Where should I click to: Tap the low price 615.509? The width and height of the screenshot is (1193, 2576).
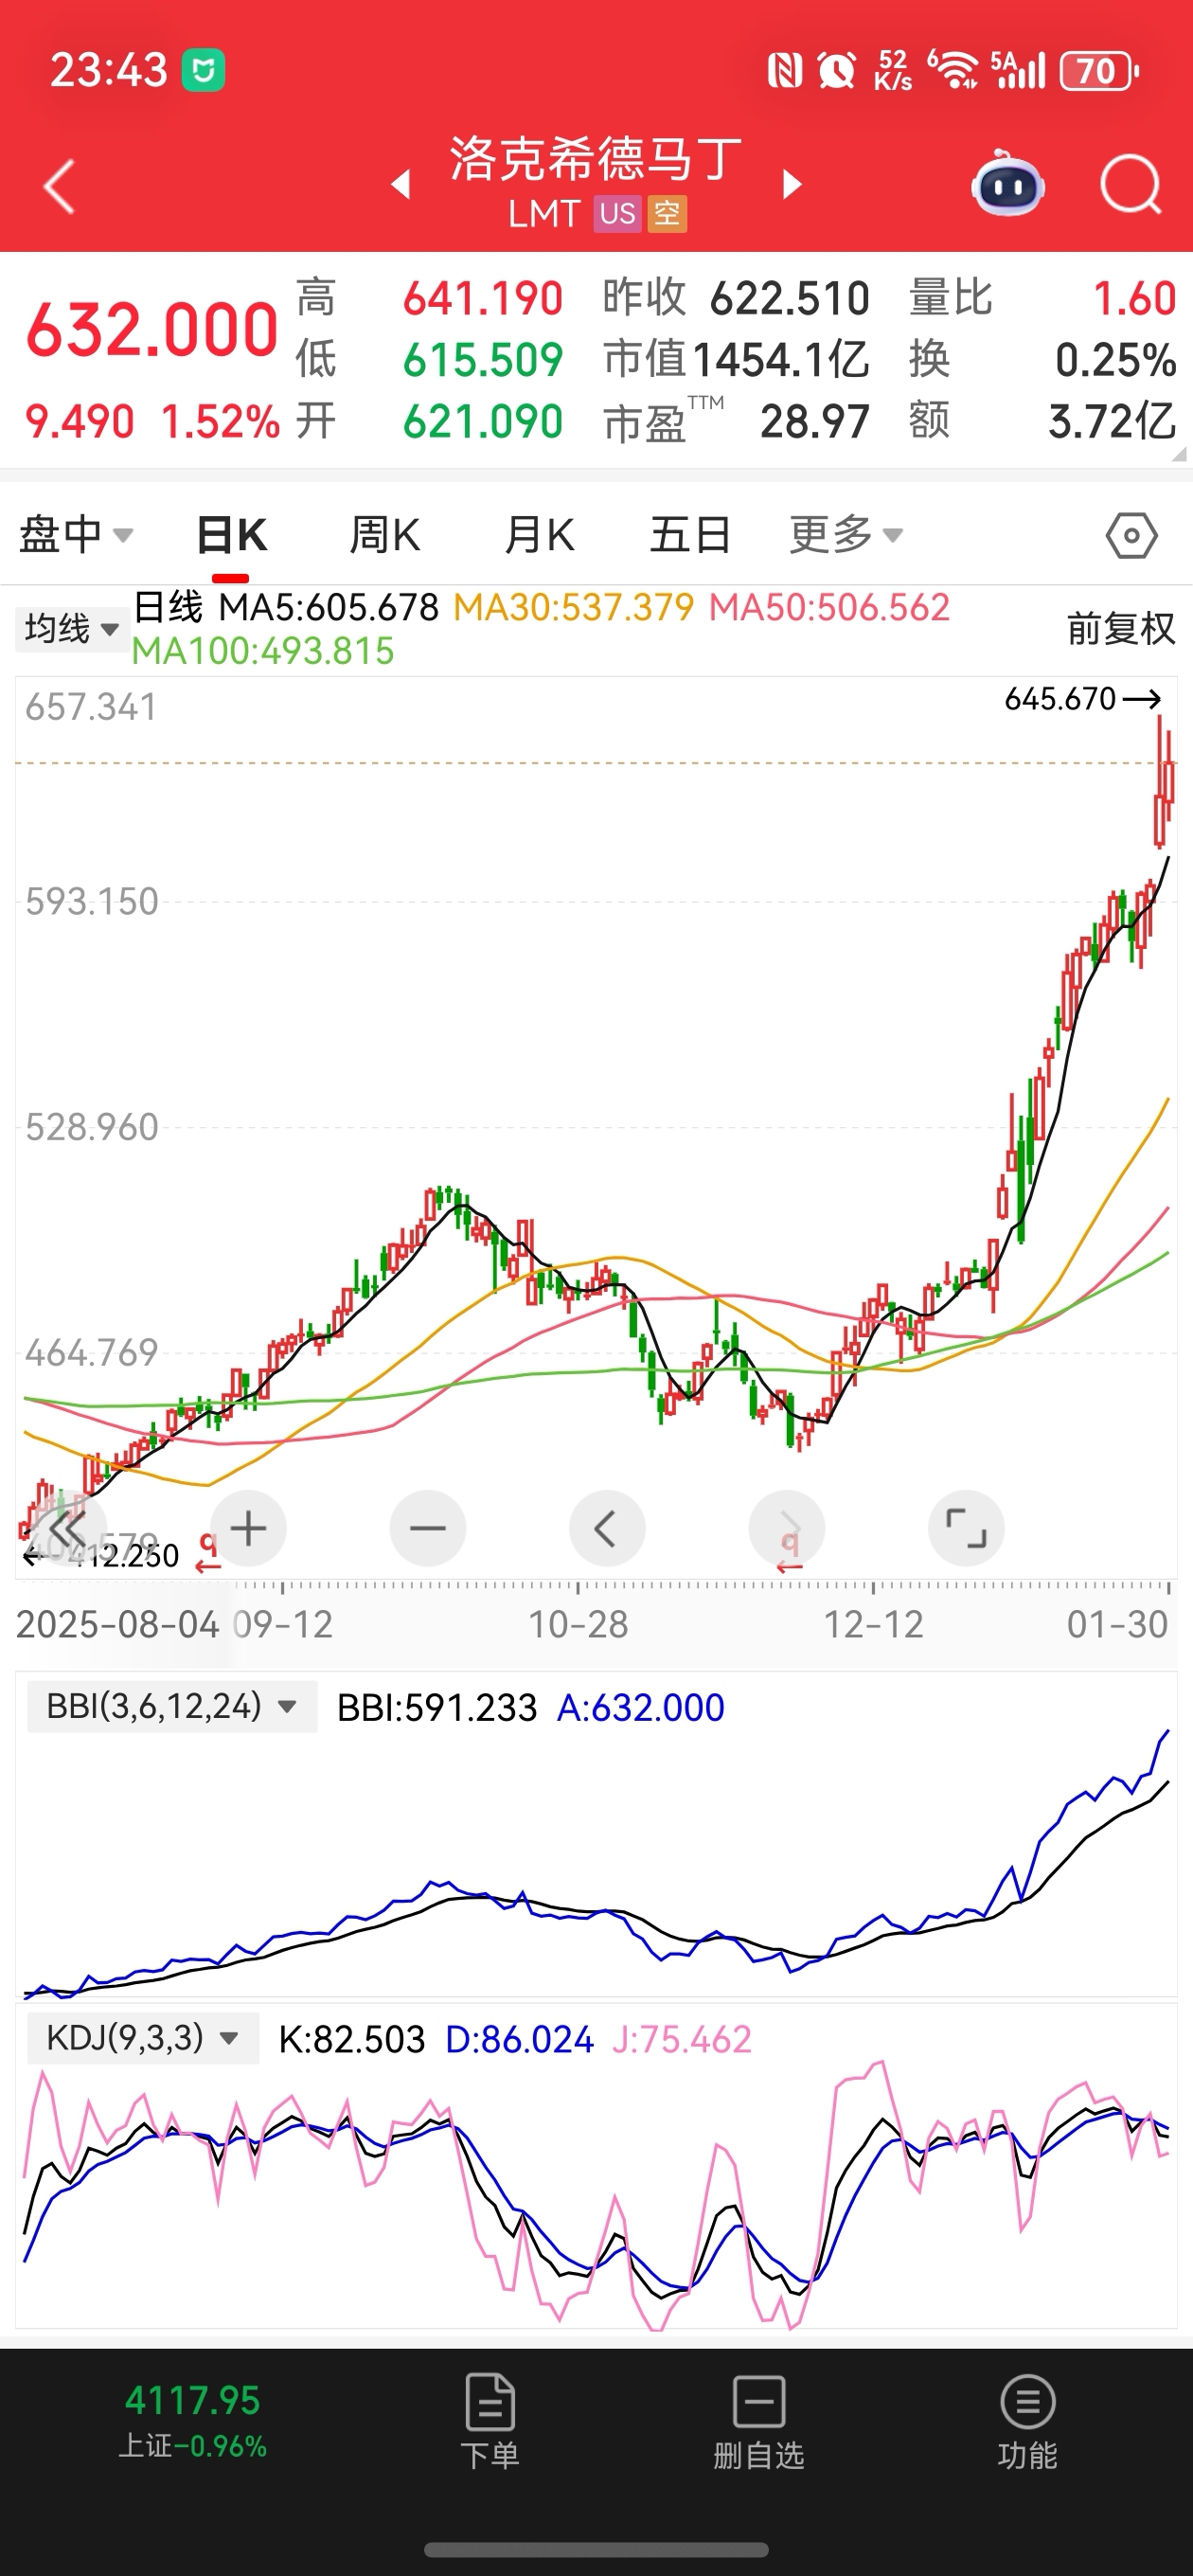coord(483,360)
